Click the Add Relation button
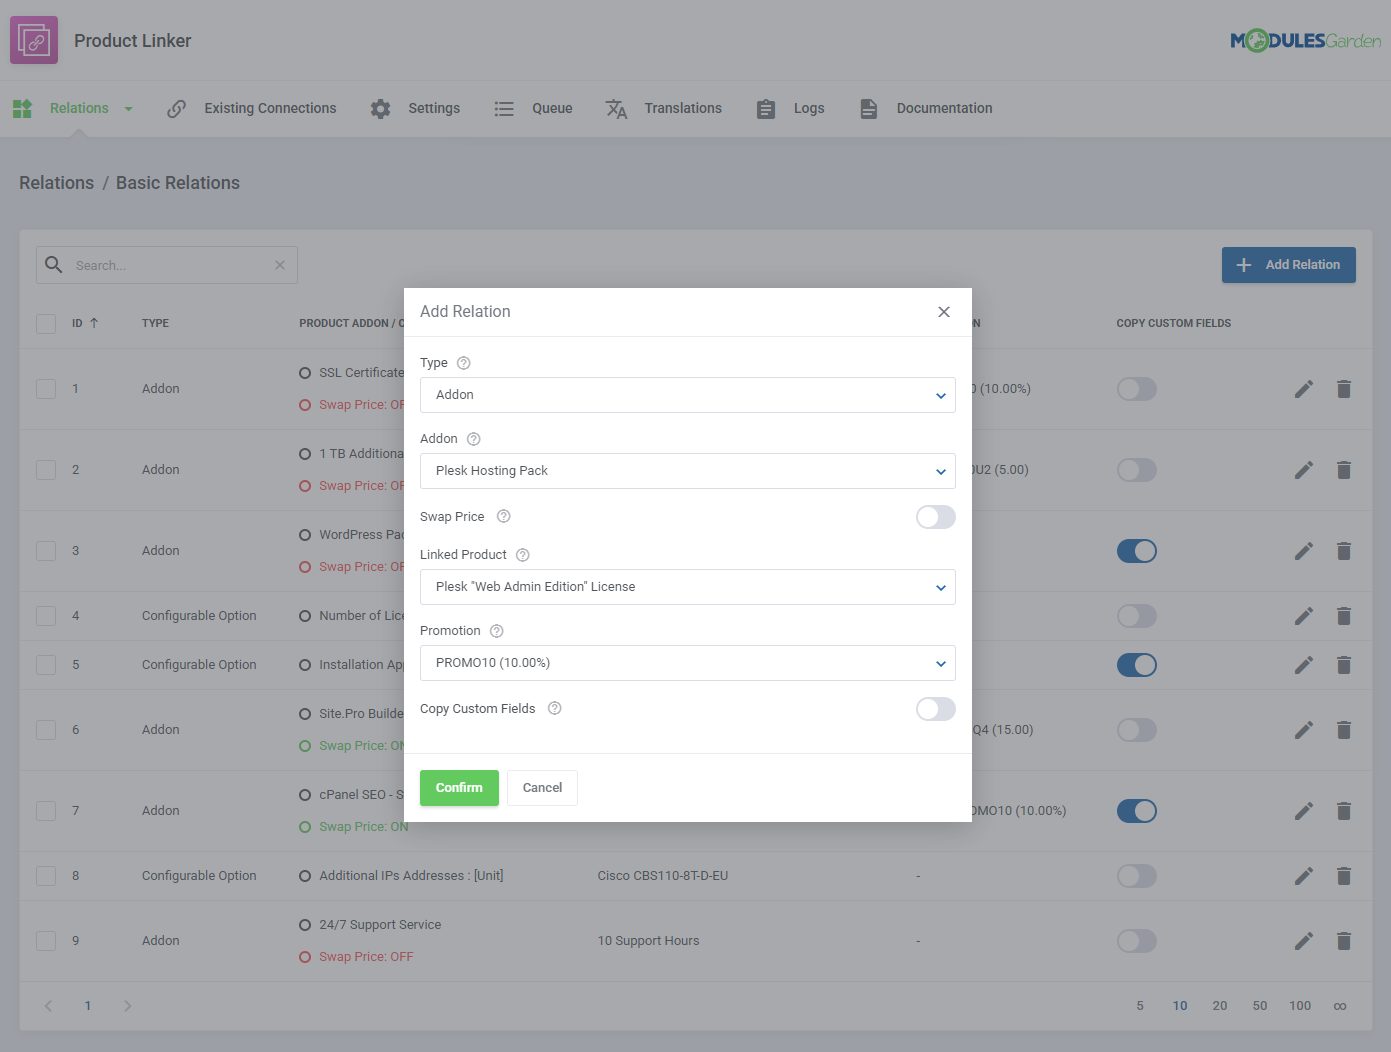This screenshot has height=1052, width=1391. pyautogui.click(x=1288, y=264)
